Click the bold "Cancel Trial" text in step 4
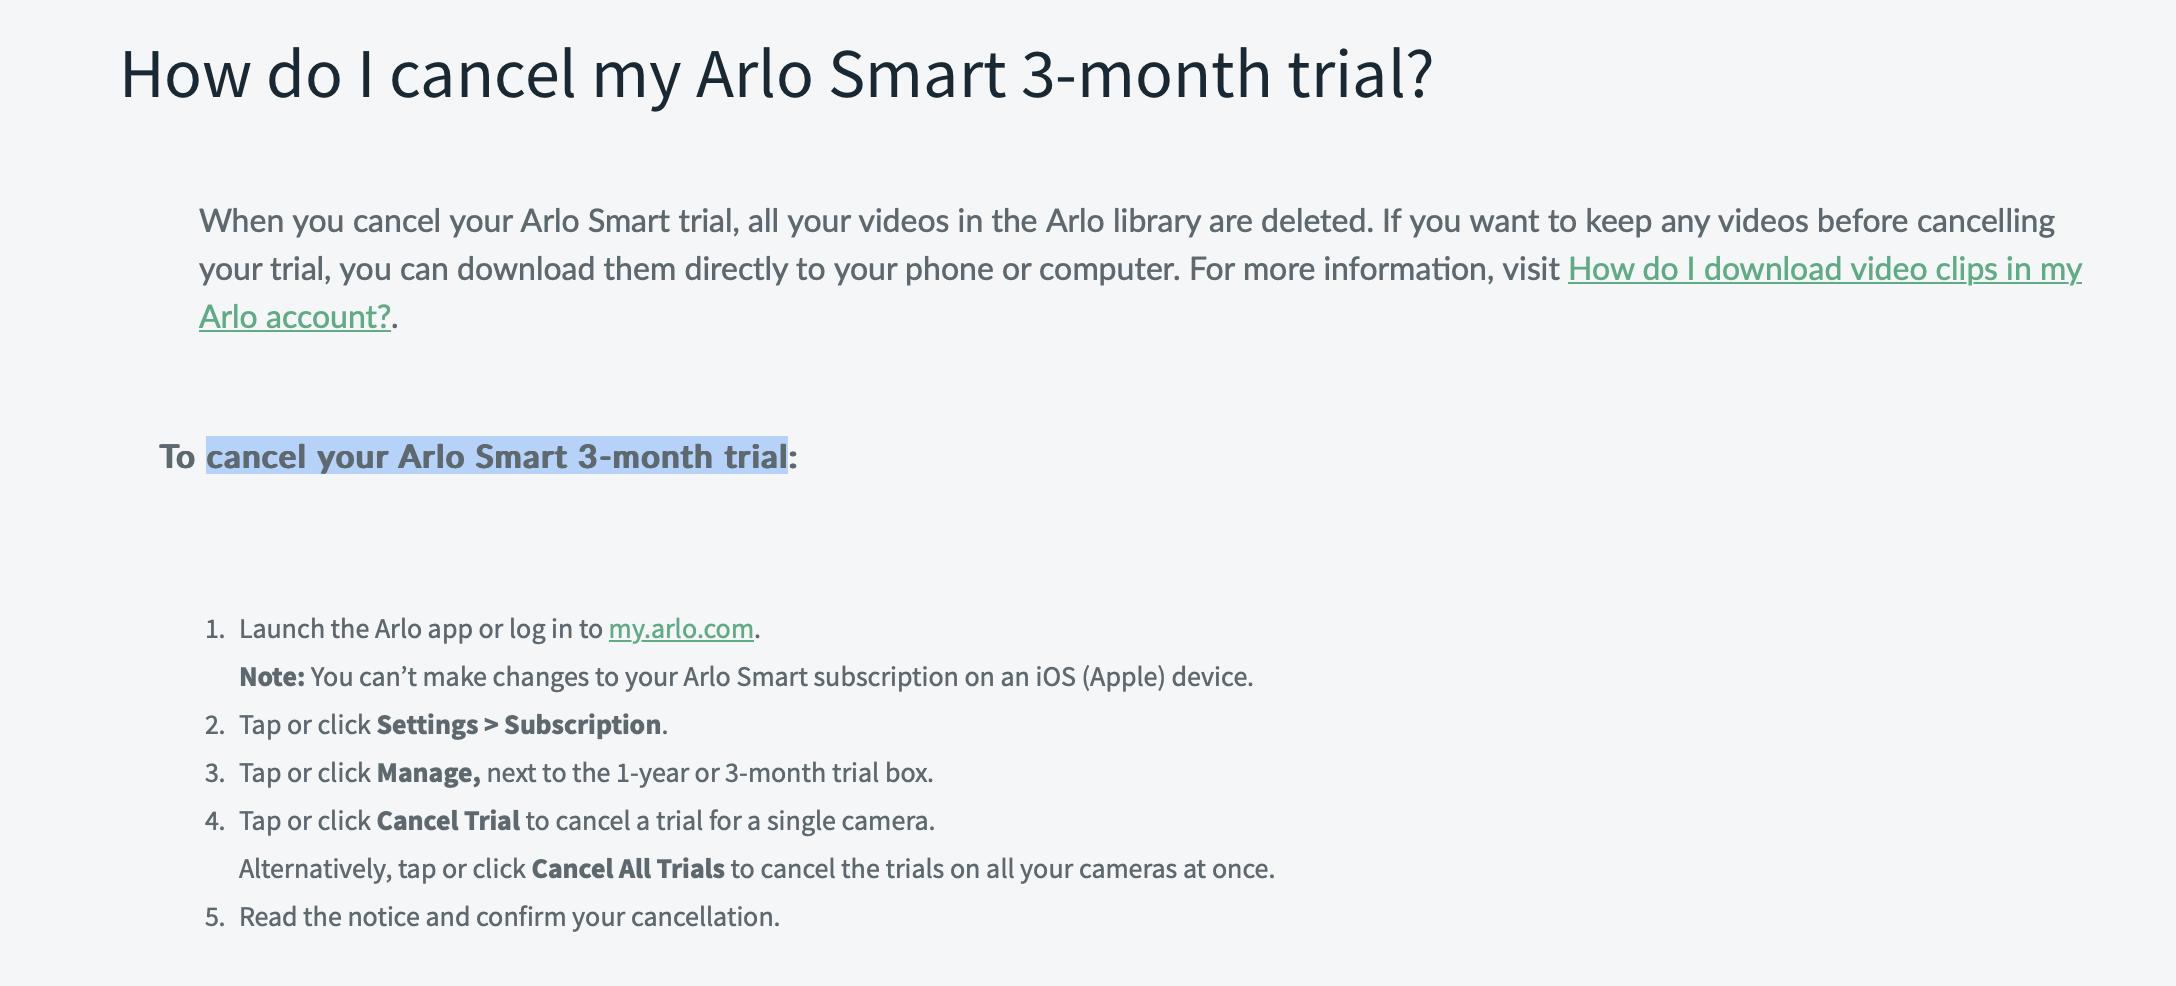 tap(447, 821)
